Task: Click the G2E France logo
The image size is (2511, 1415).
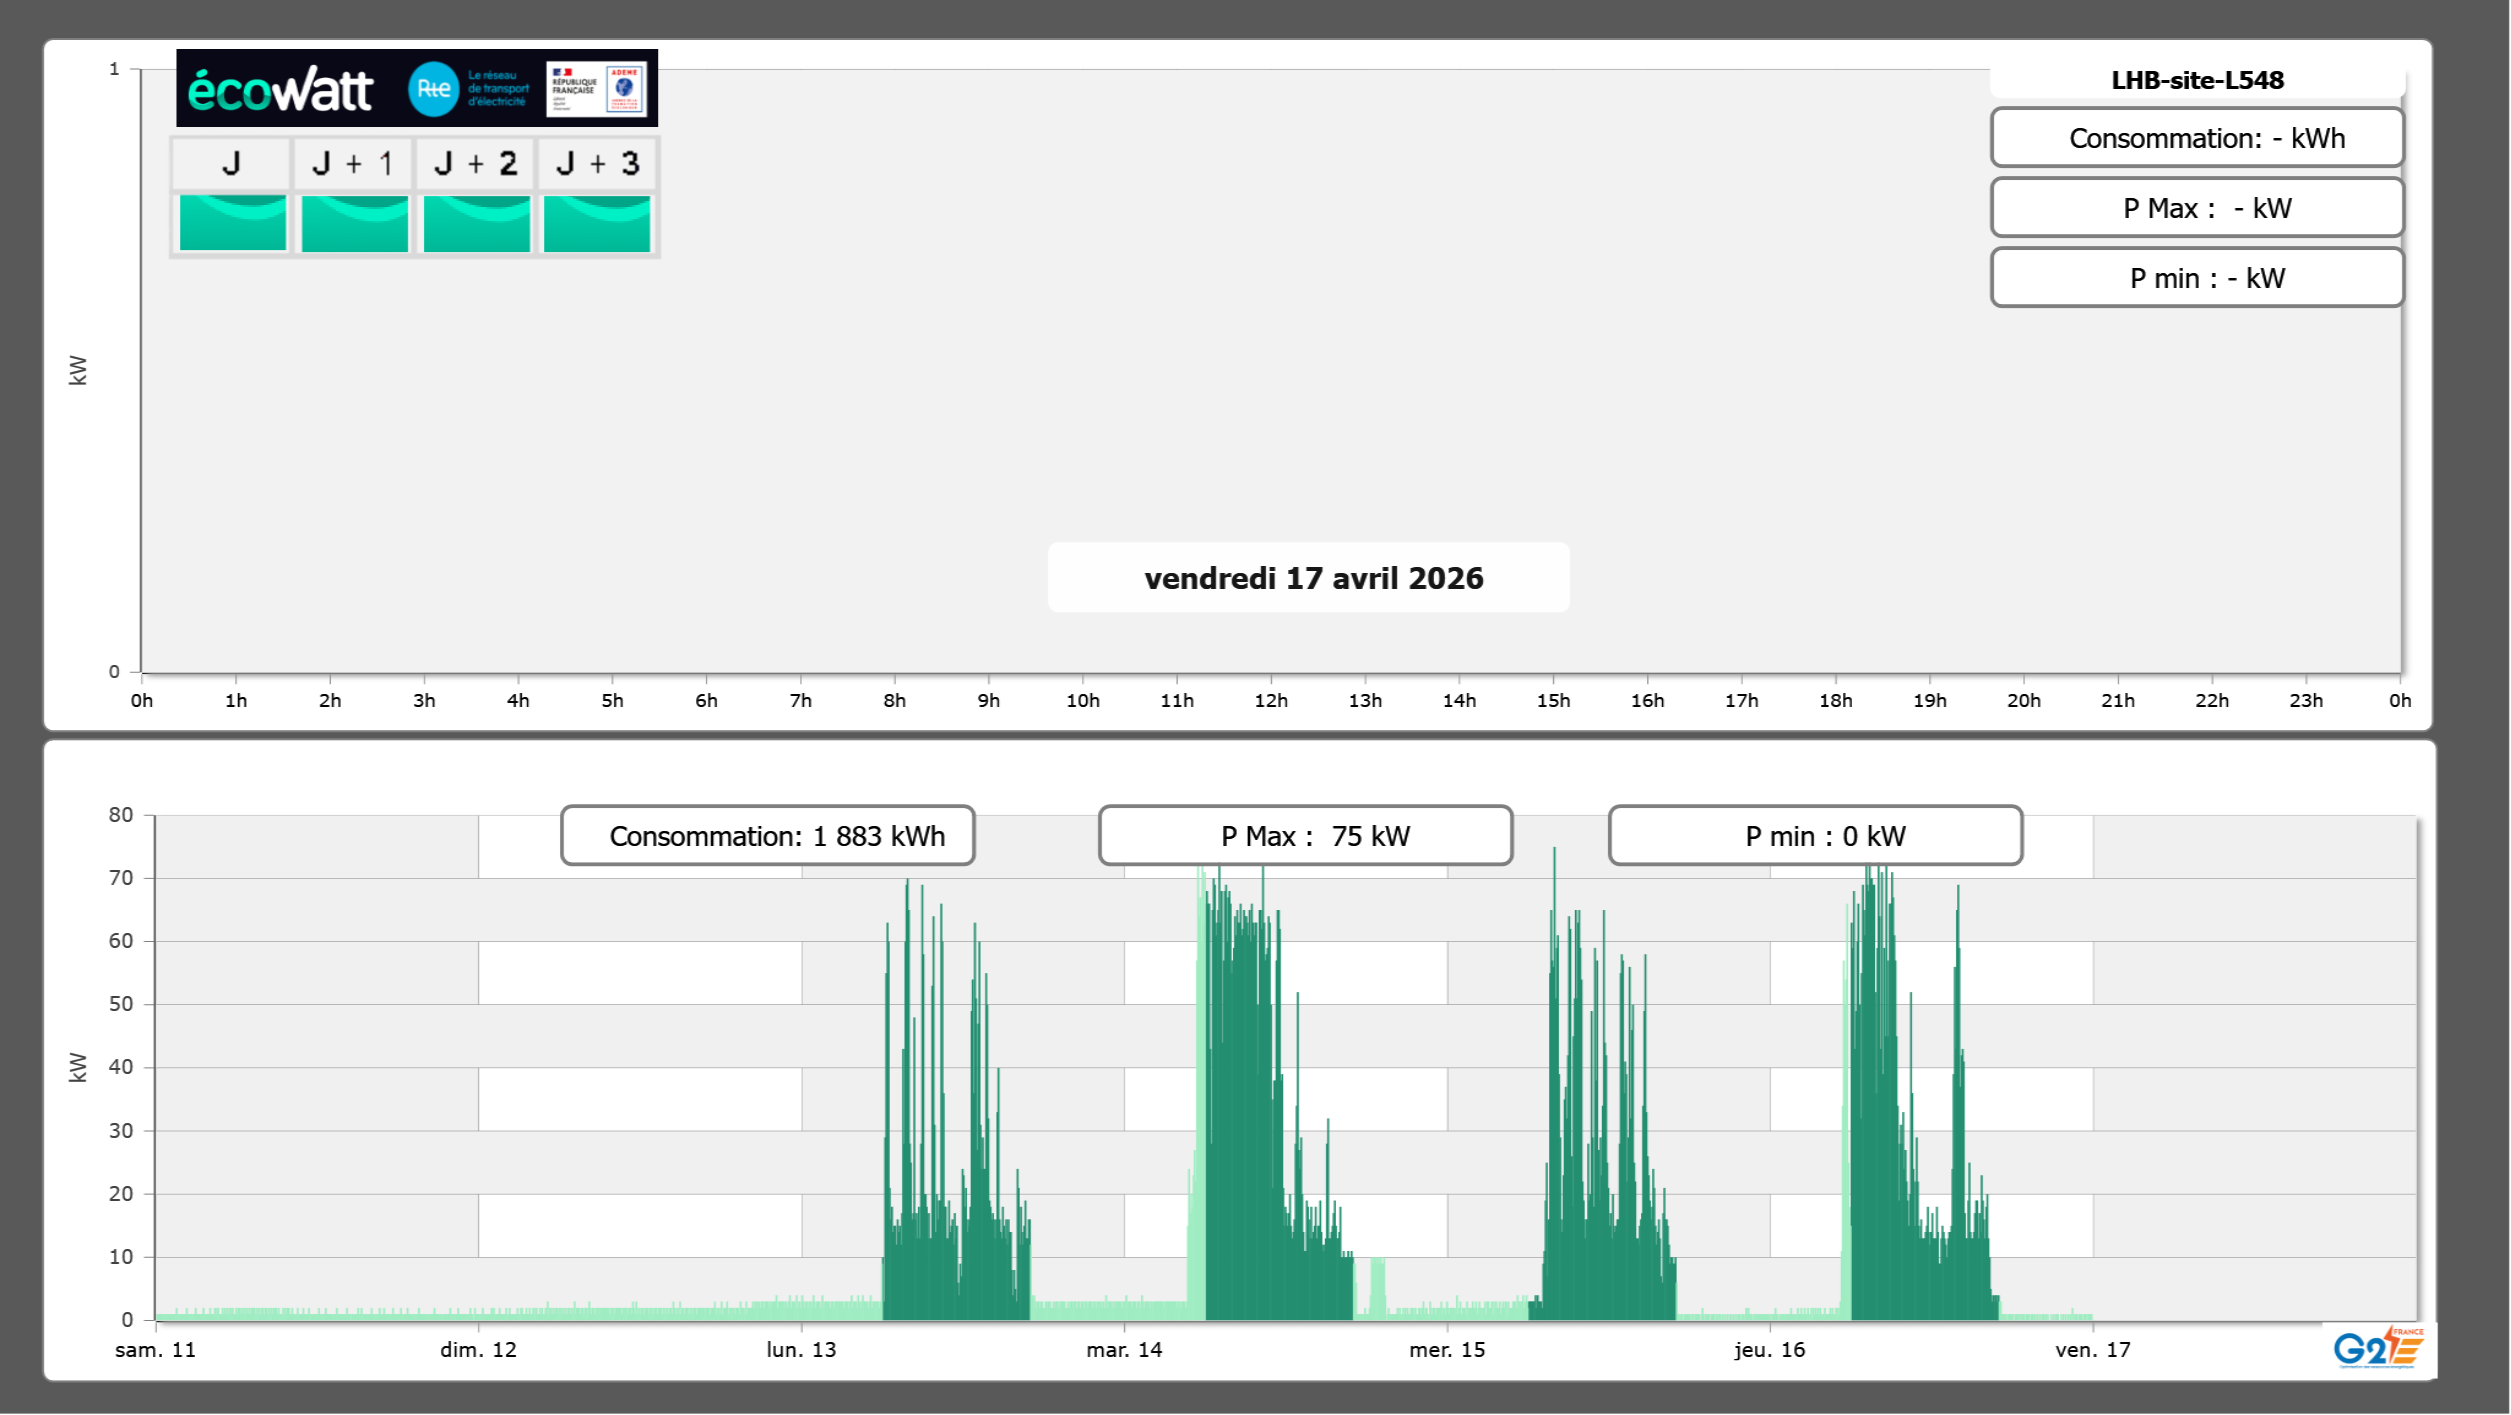Action: click(x=2377, y=1348)
